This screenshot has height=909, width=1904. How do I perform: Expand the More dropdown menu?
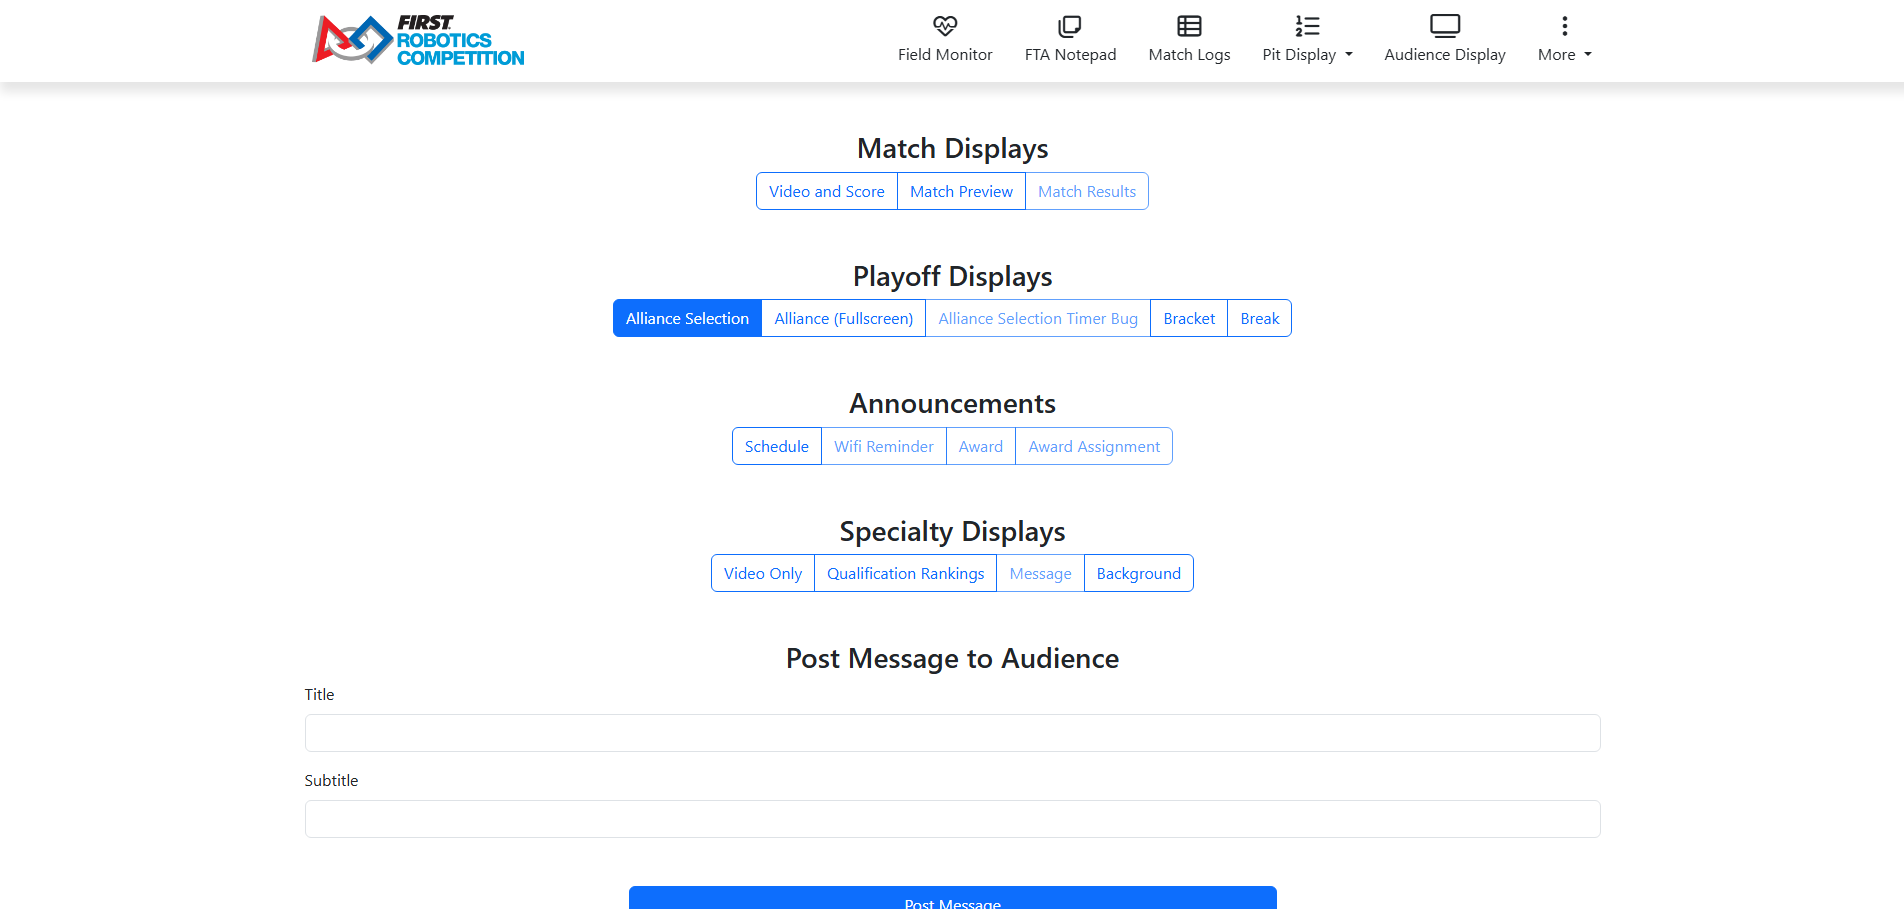[1565, 54]
